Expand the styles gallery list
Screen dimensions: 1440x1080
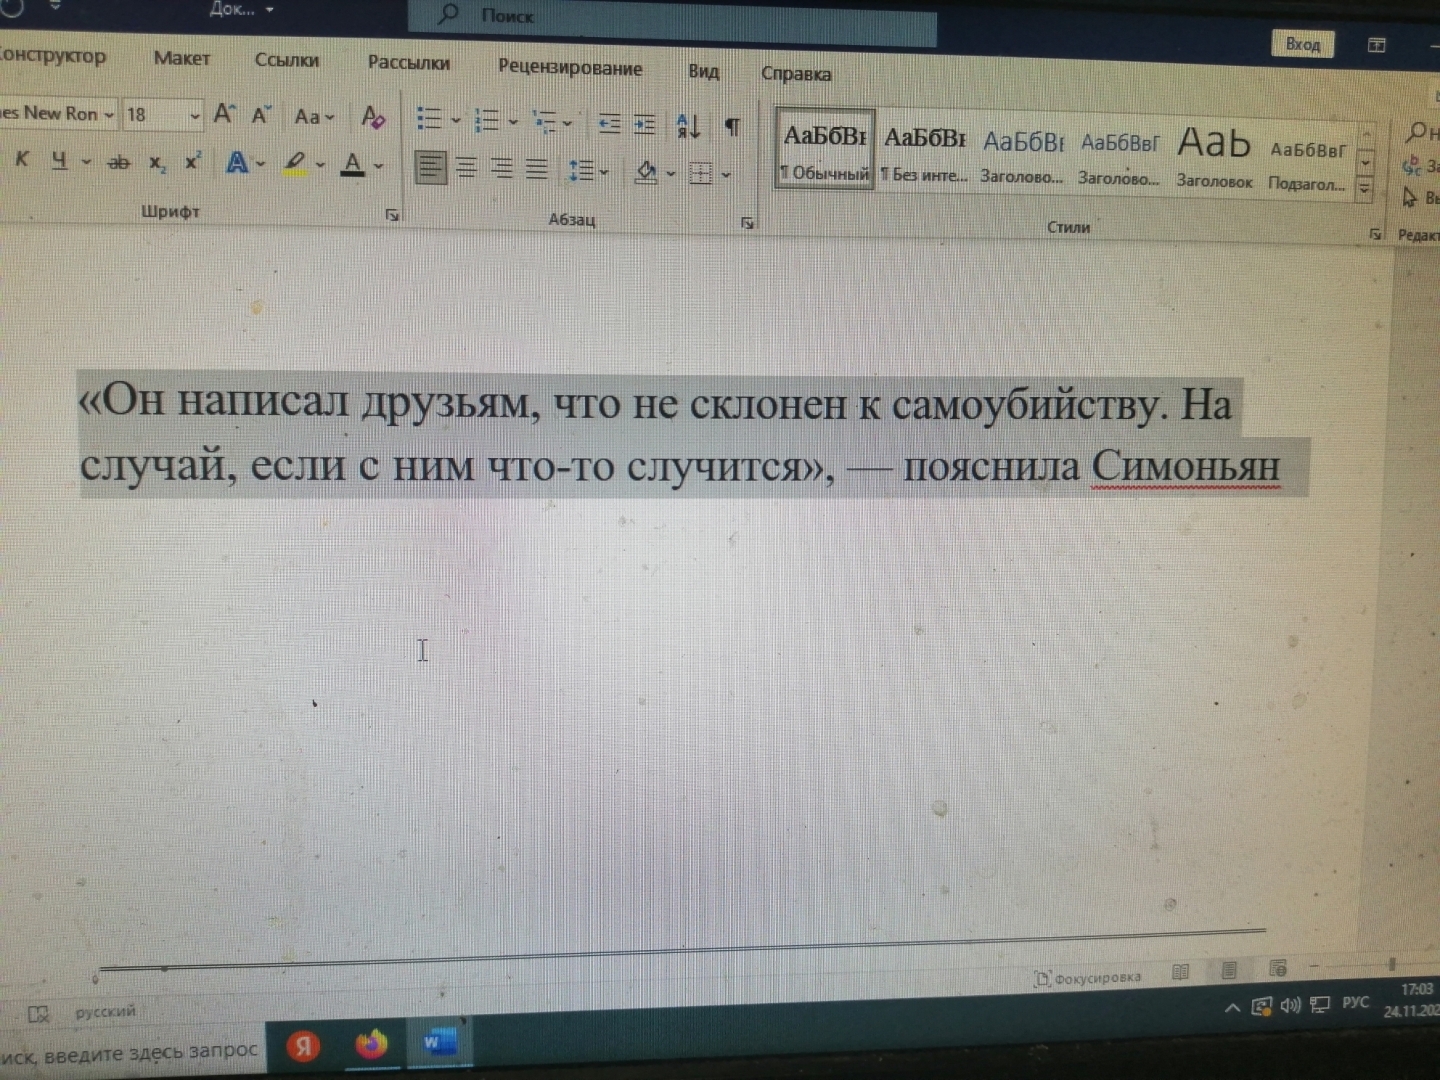(x=1364, y=188)
